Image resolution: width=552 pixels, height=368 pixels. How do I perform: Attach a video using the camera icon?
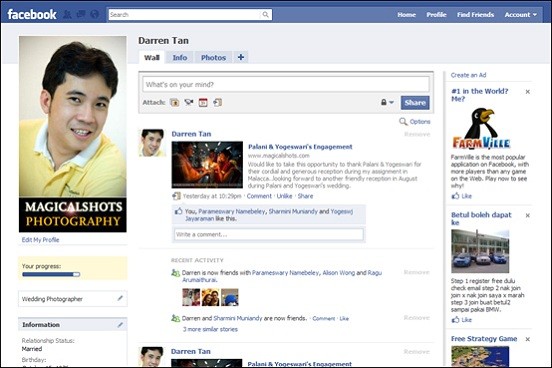(189, 102)
